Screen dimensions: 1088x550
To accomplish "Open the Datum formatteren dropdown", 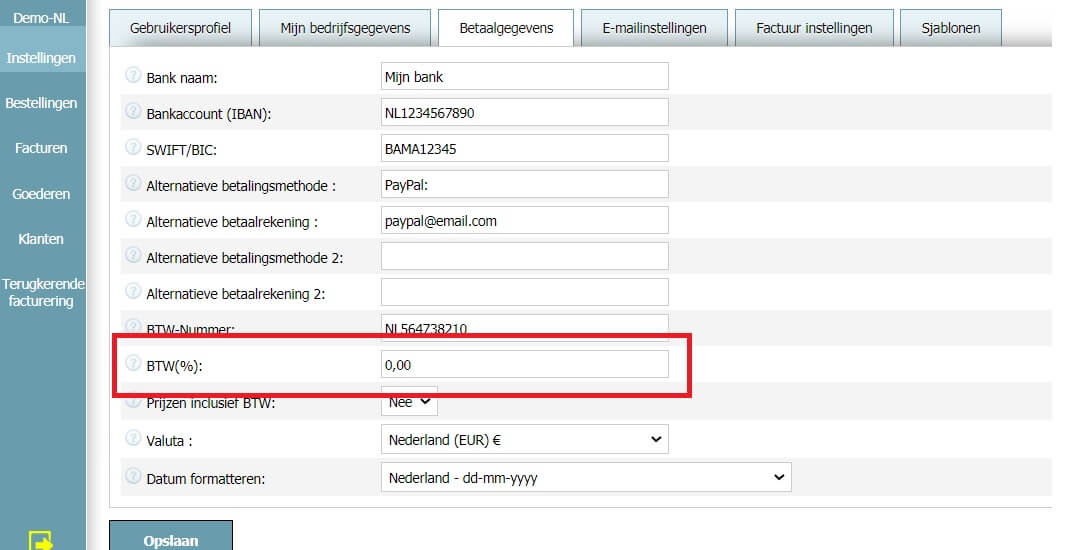I will coord(586,477).
